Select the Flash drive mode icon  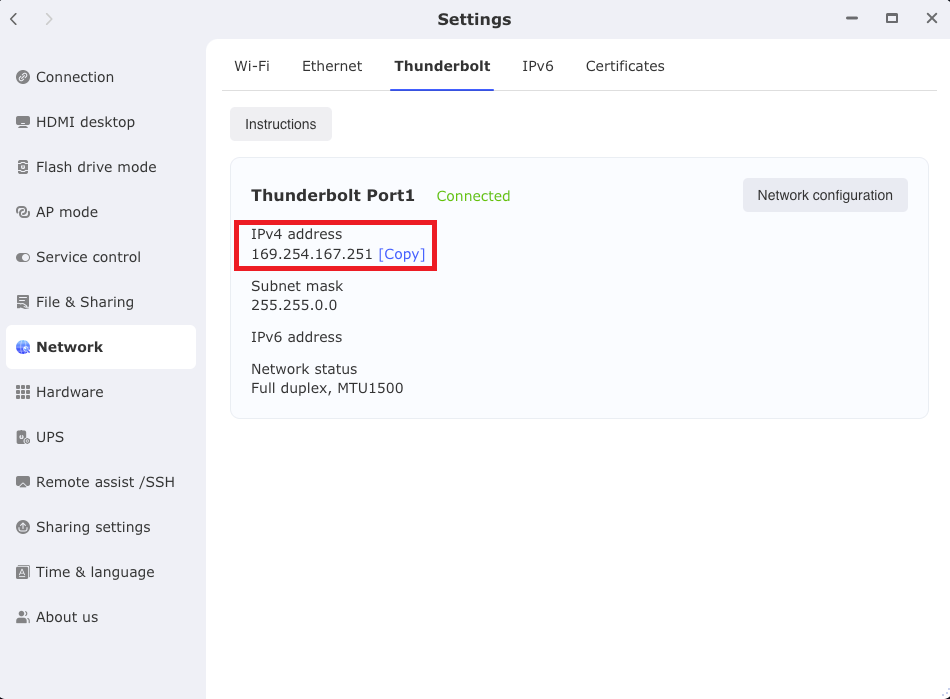(23, 167)
